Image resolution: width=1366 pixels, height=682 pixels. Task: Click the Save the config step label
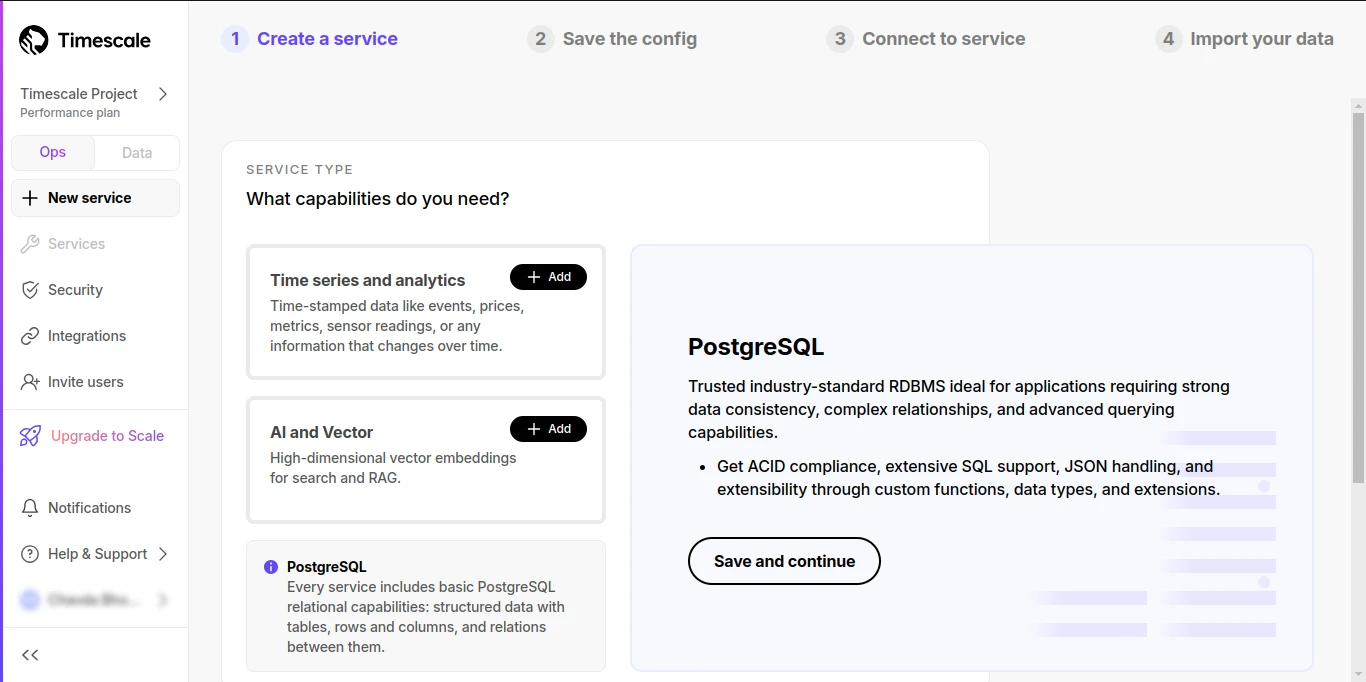630,39
